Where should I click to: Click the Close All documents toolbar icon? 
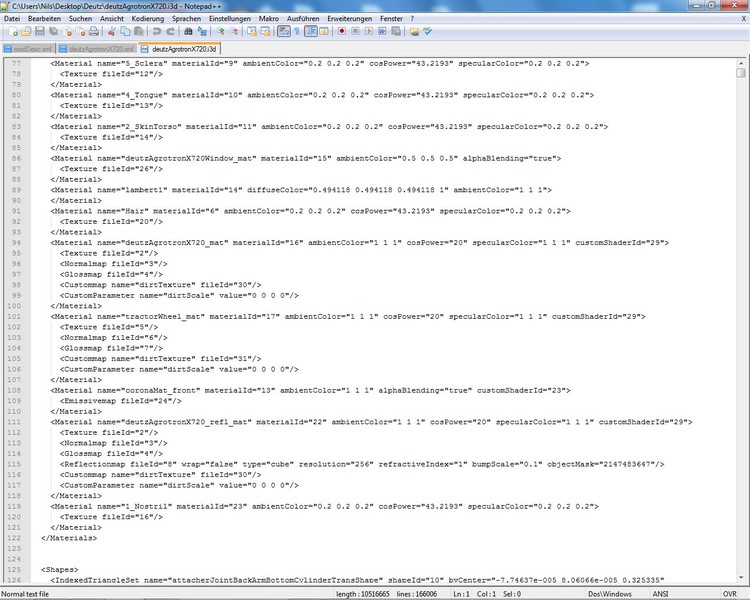tap(81, 32)
